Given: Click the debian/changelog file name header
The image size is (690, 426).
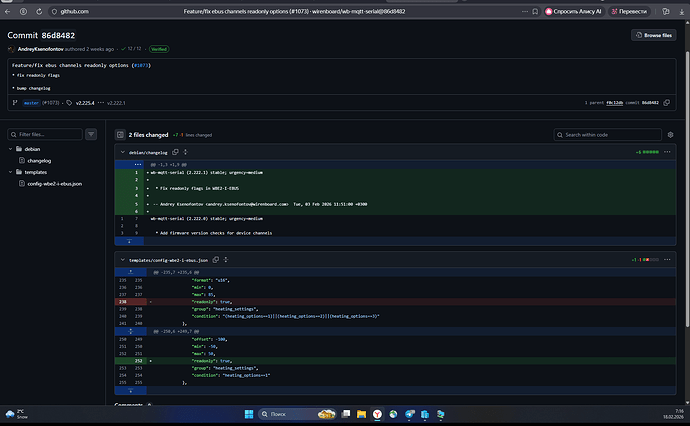Looking at the screenshot, I should pos(148,153).
